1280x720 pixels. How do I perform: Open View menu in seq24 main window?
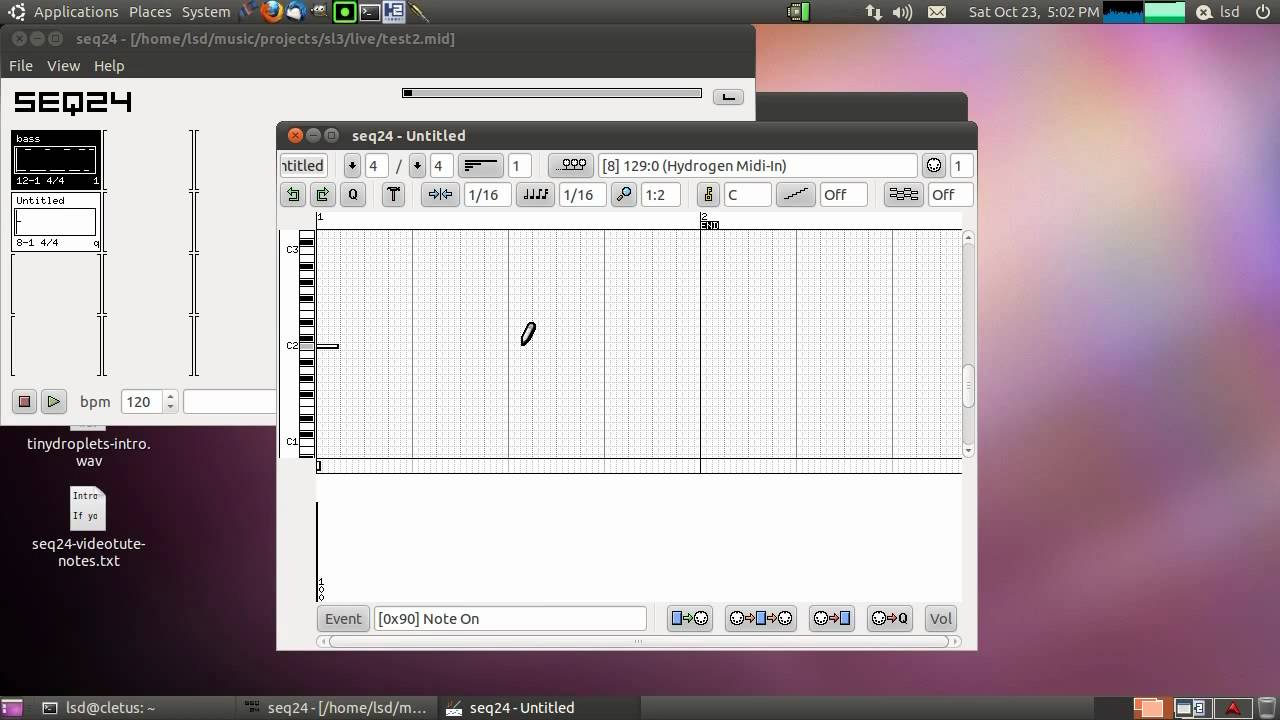63,65
